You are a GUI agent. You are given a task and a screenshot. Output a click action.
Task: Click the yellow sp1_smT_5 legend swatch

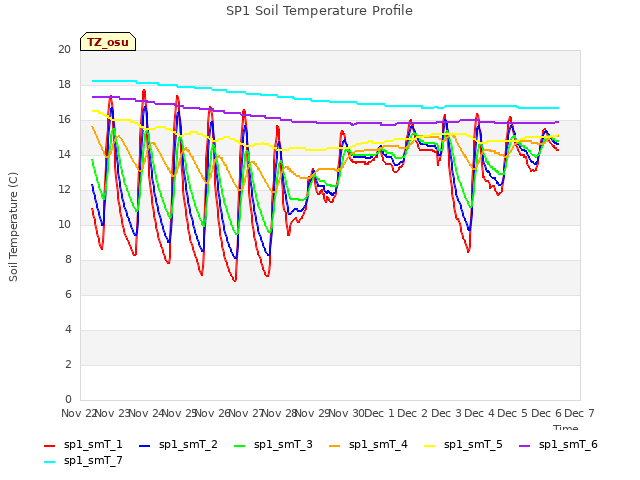(429, 446)
